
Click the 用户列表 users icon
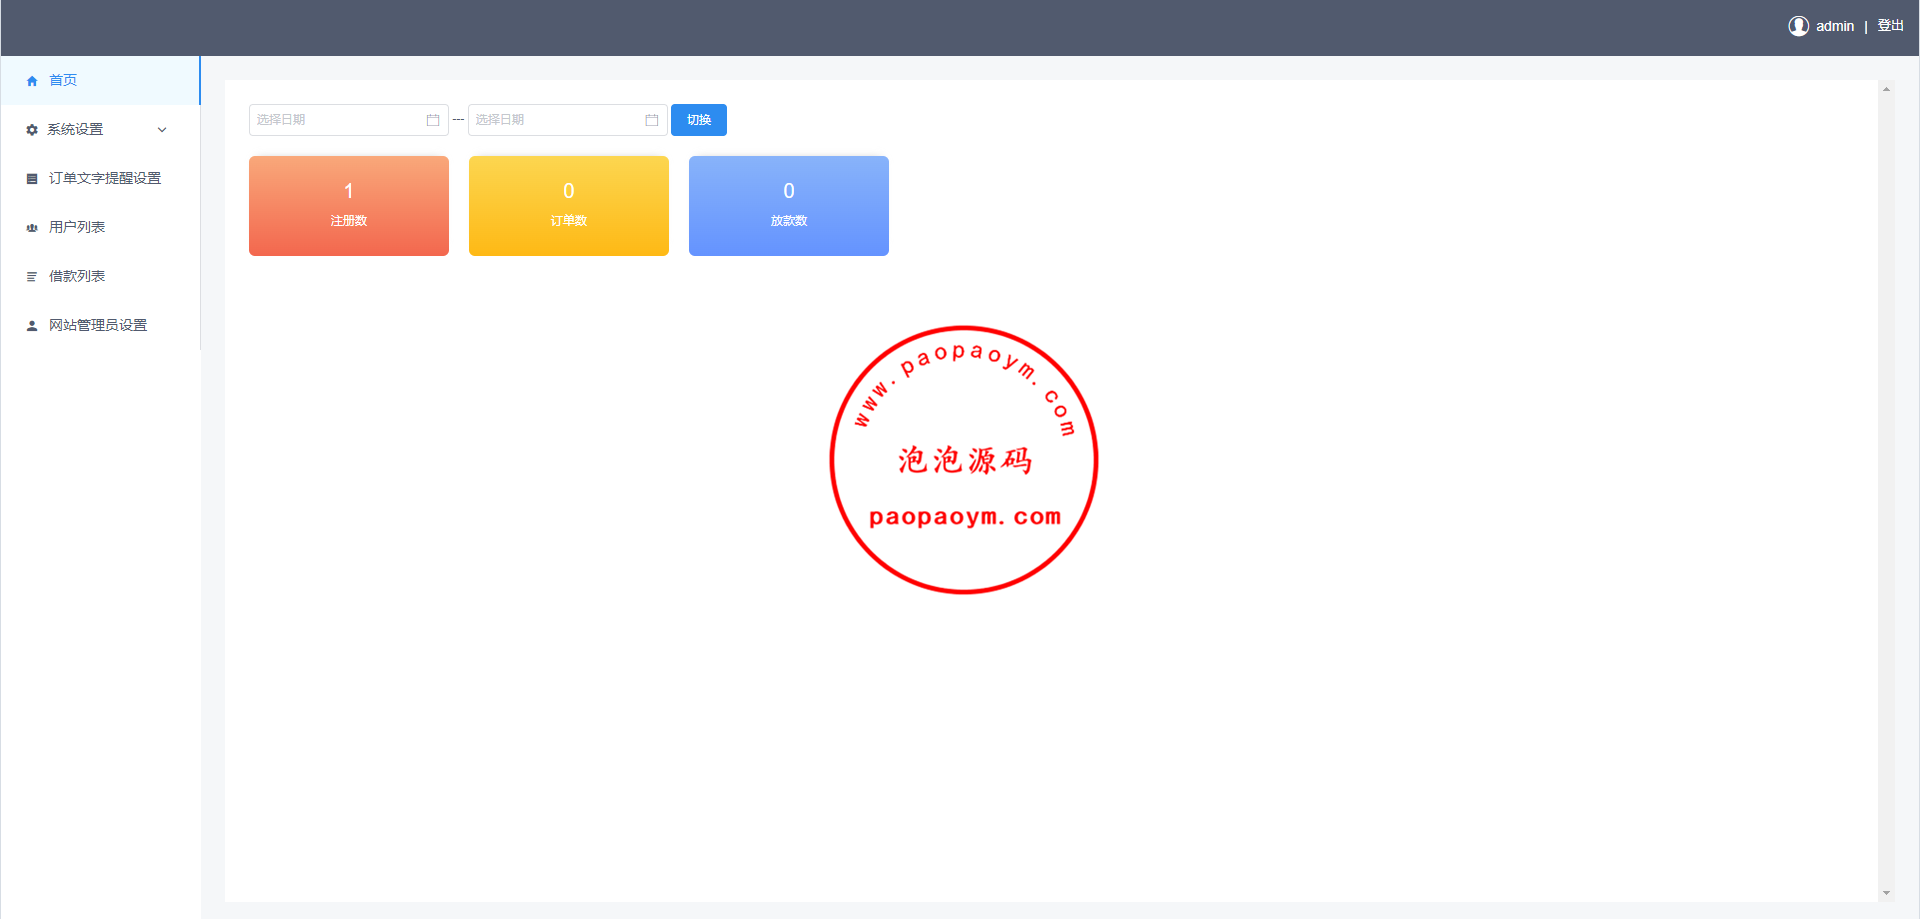(x=32, y=228)
